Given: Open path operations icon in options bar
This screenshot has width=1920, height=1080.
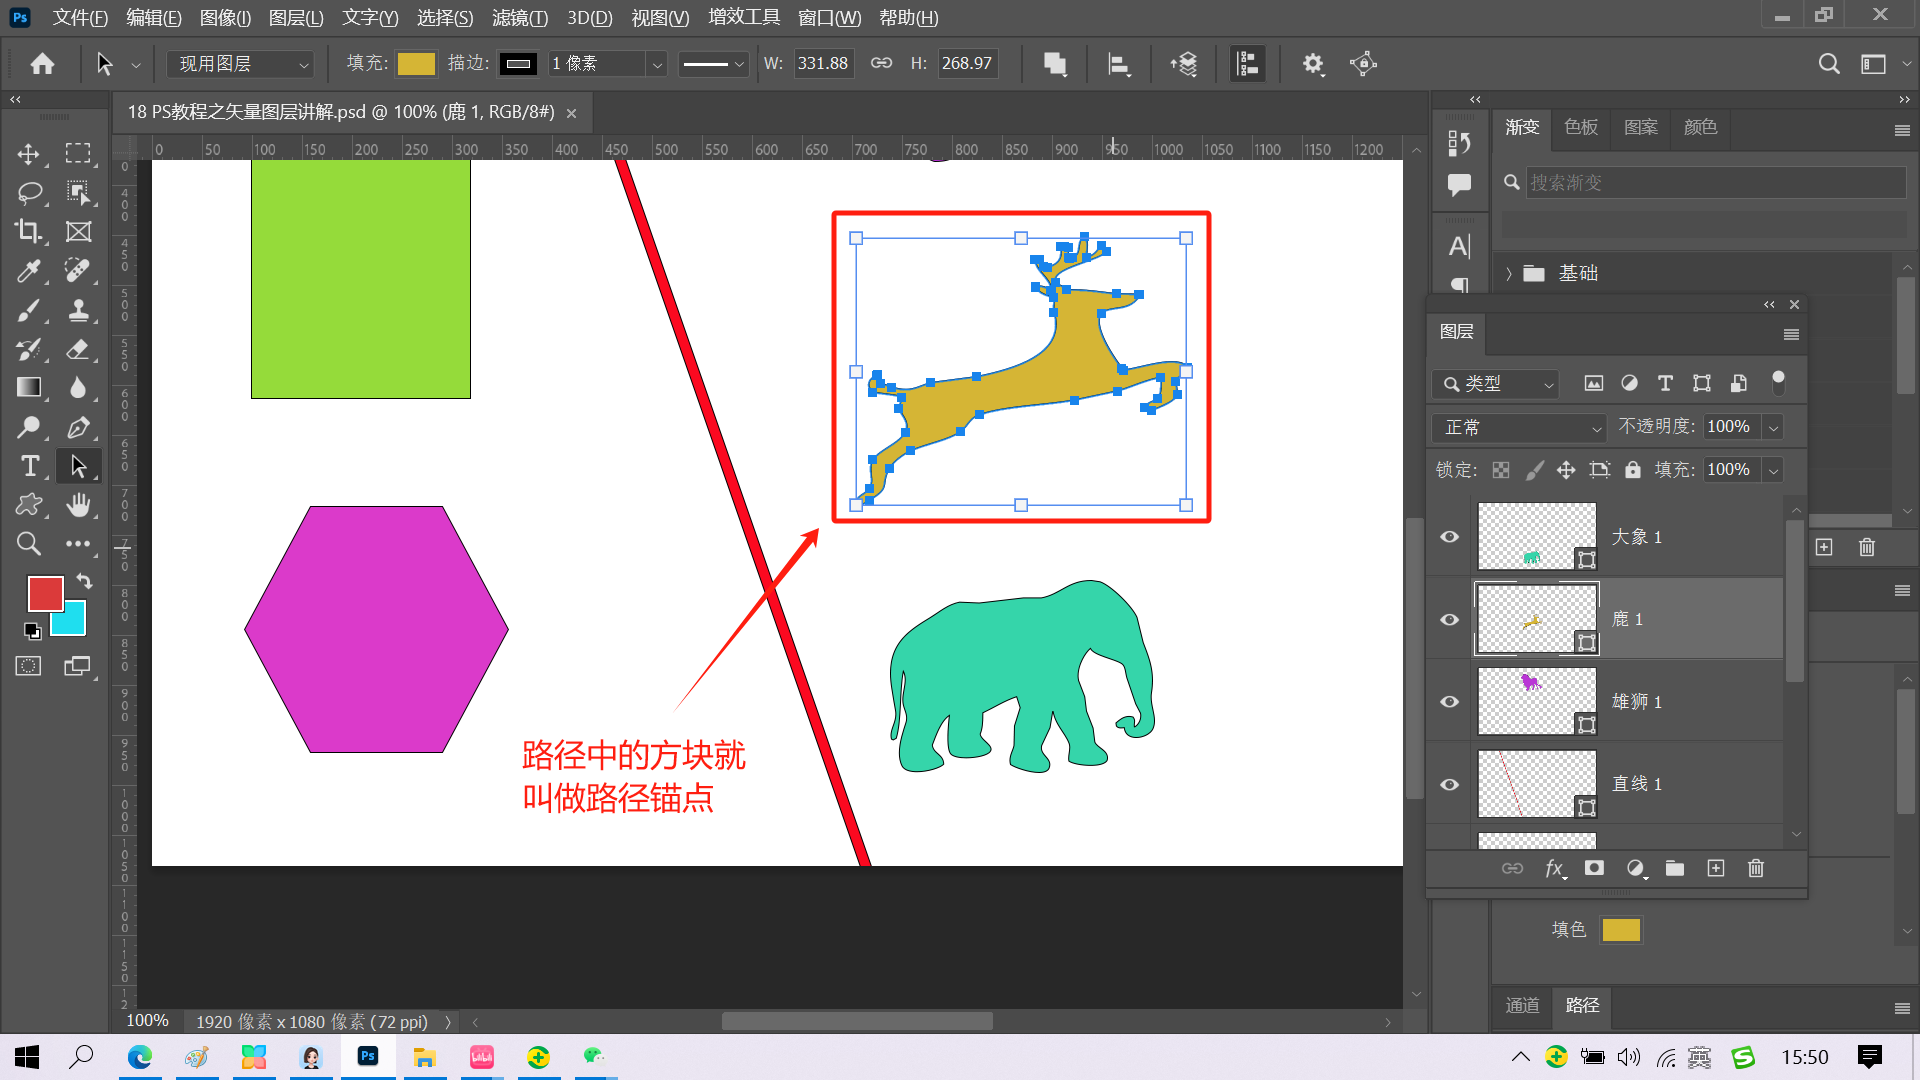Looking at the screenshot, I should point(1054,64).
